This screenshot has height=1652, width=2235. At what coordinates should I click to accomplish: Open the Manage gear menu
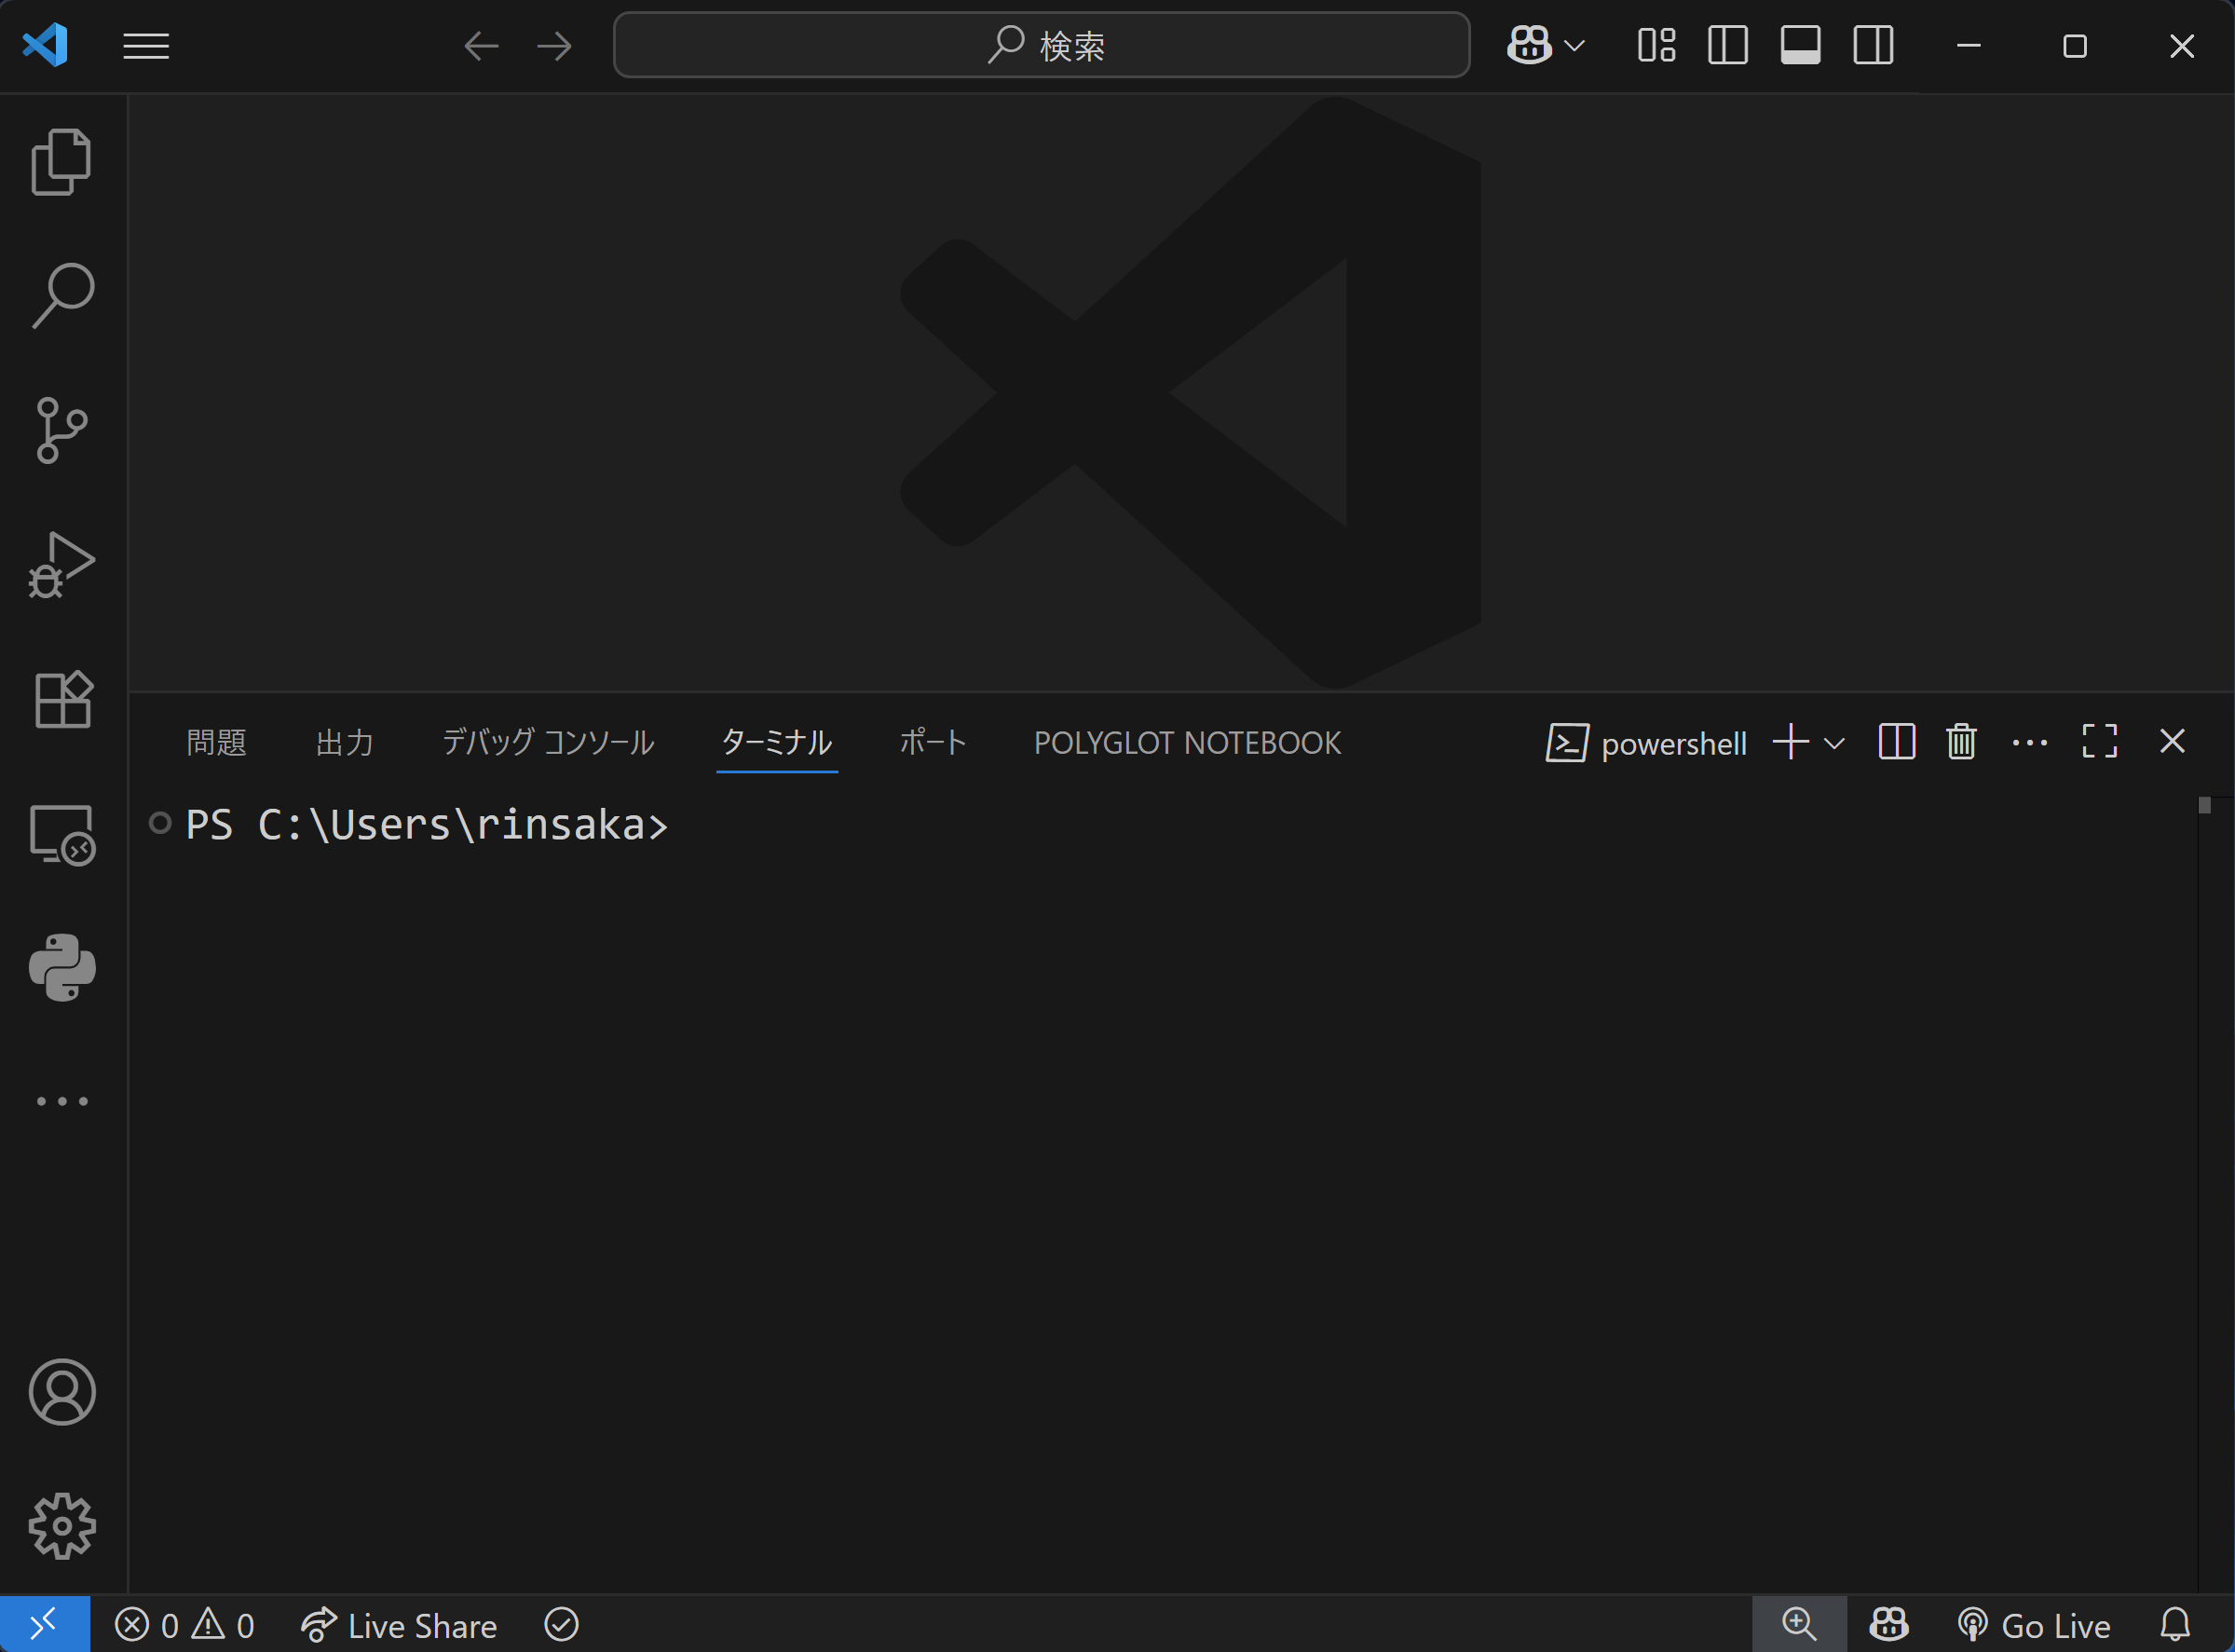point(62,1526)
